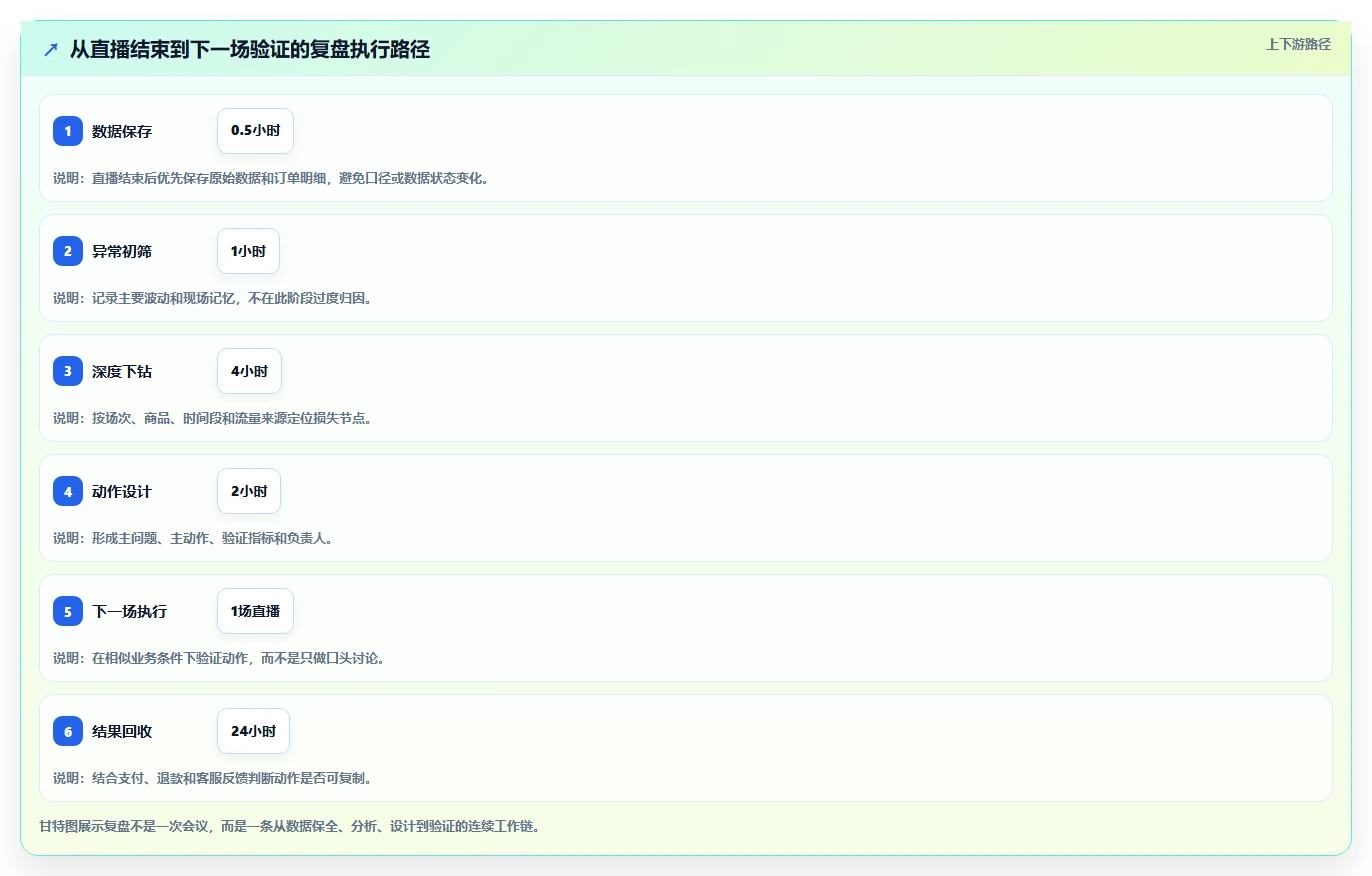1372x876 pixels.
Task: Click the description about 保存原始数据和订单明细
Action: point(271,178)
